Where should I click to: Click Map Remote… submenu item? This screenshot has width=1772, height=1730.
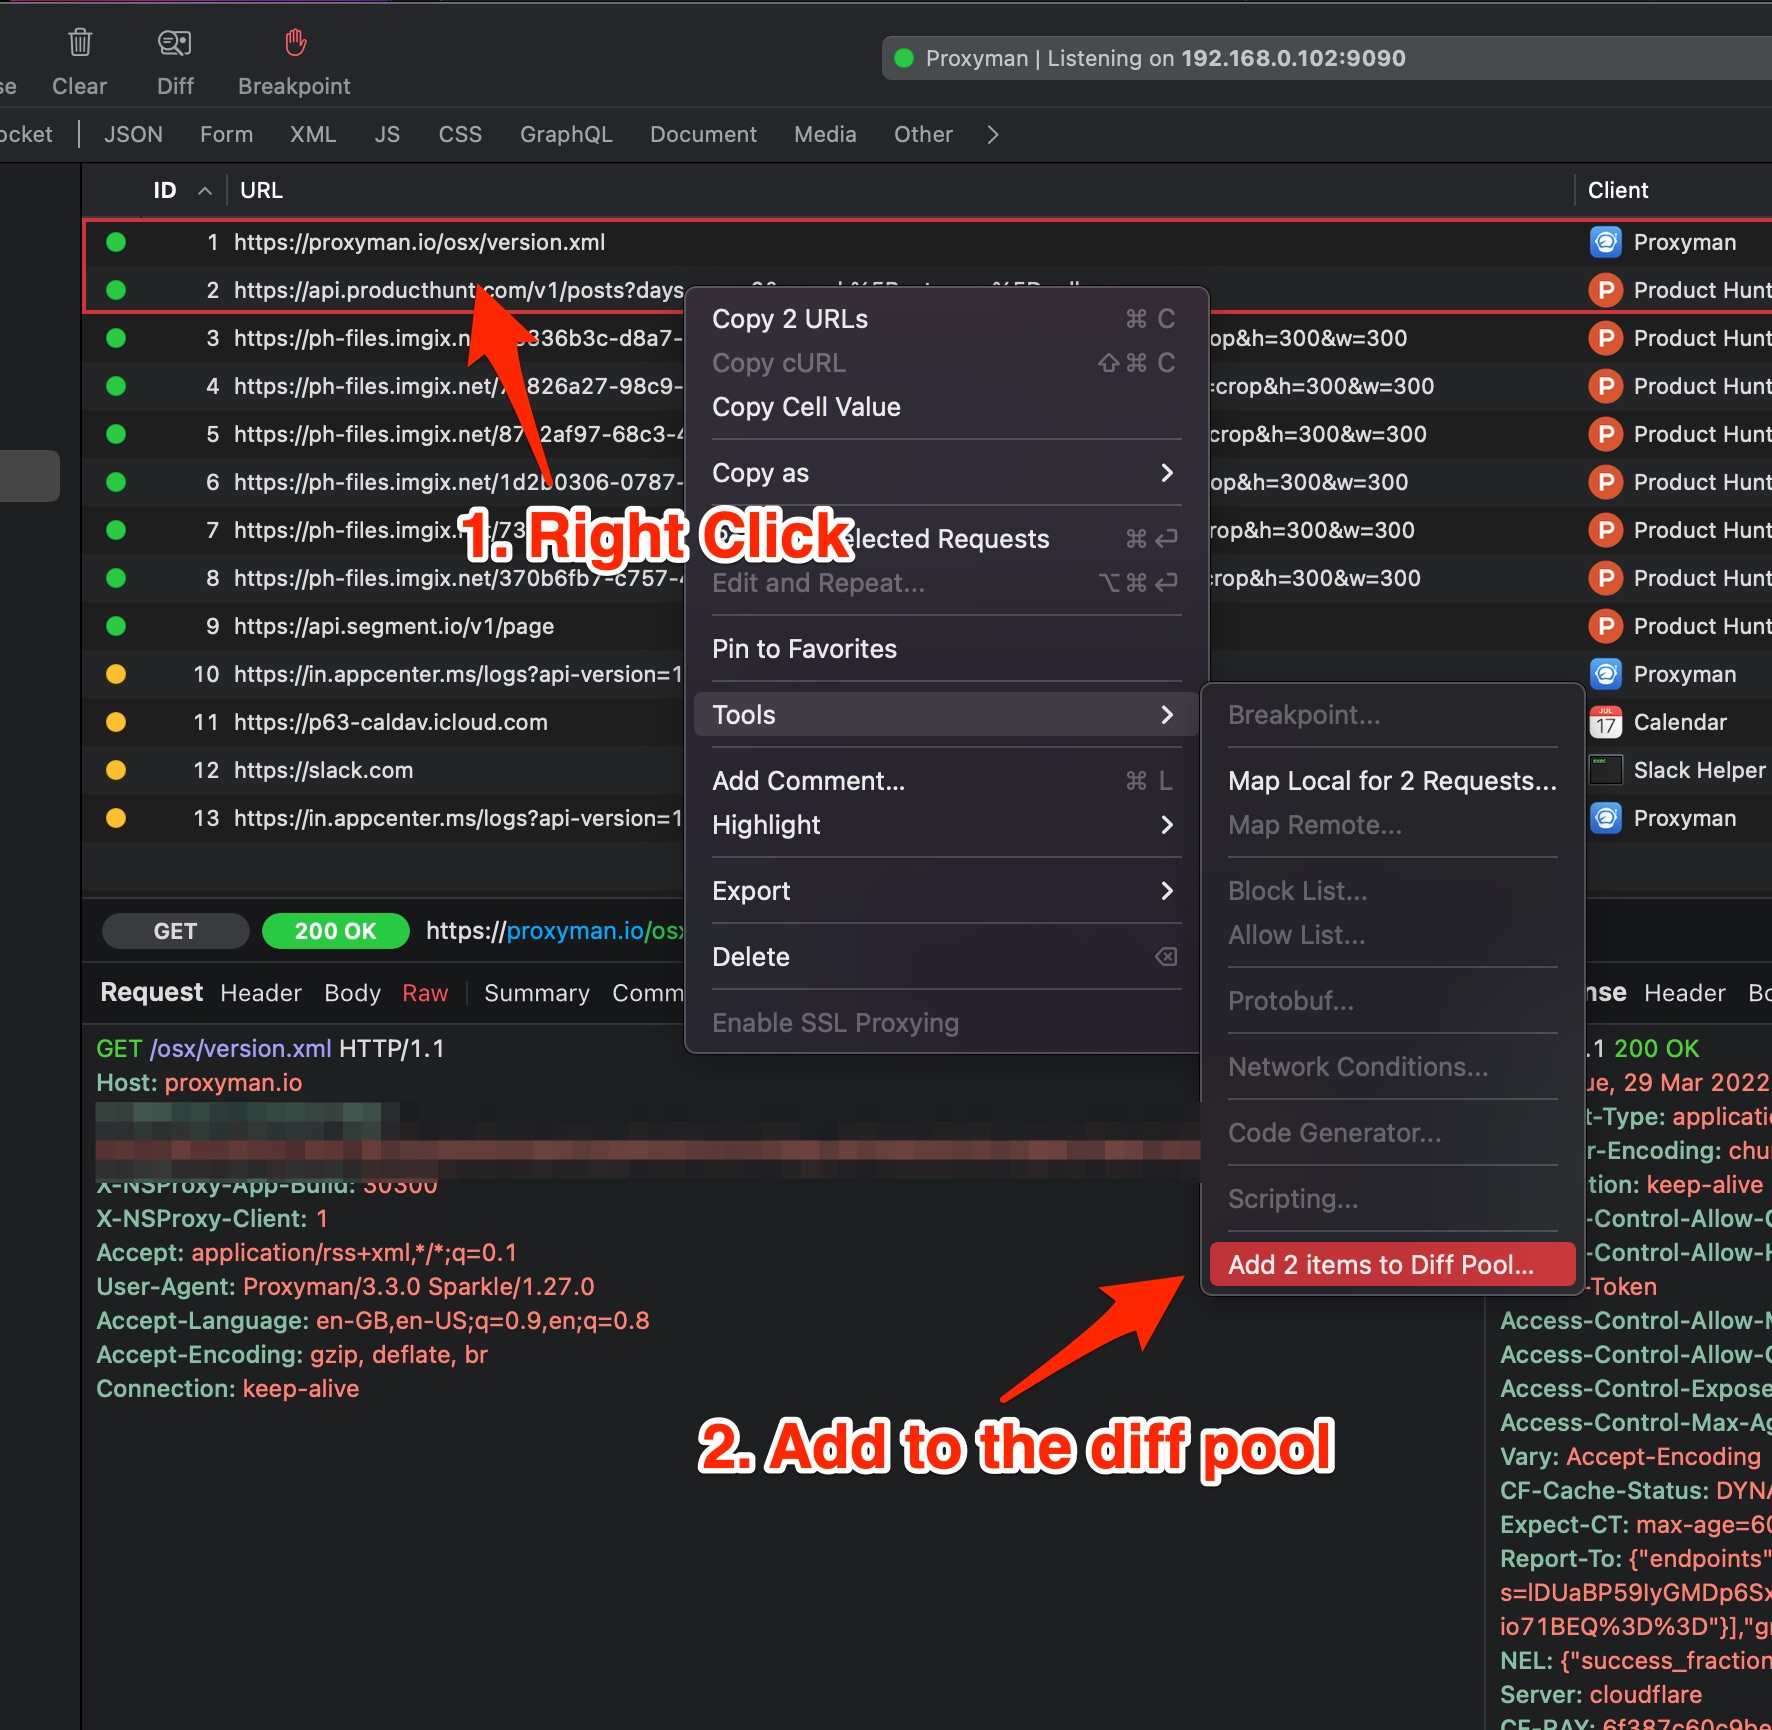pos(1392,825)
